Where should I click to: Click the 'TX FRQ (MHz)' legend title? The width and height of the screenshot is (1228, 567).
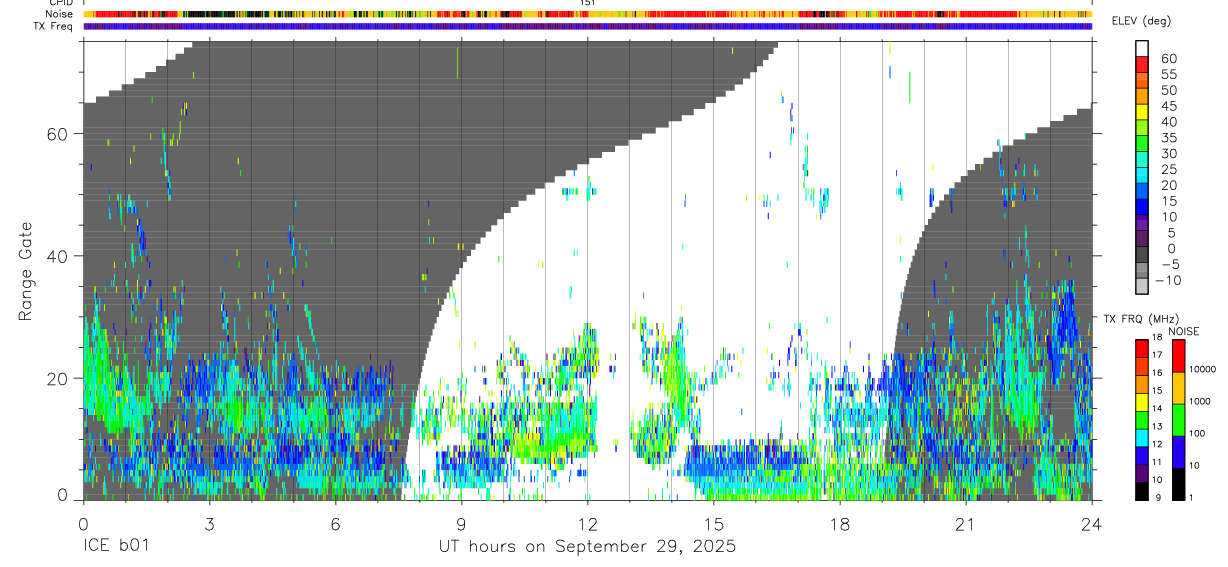pyautogui.click(x=1140, y=319)
